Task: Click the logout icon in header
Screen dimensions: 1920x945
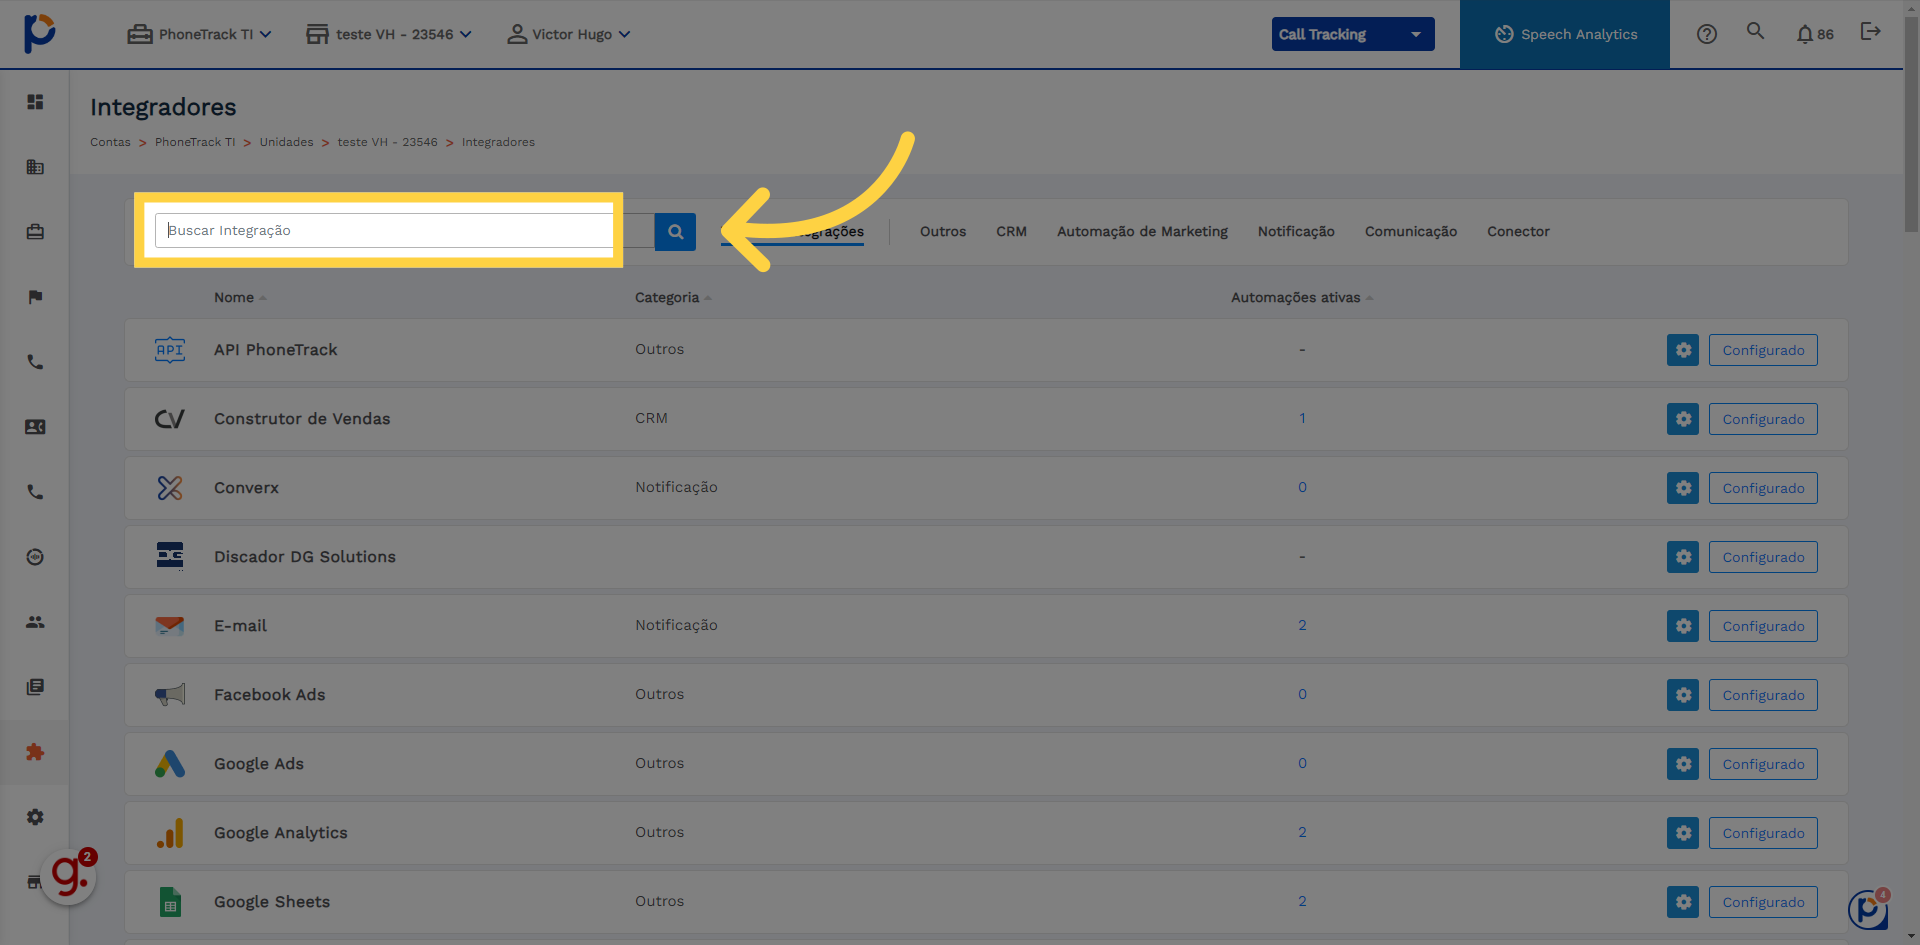Action: tap(1870, 32)
